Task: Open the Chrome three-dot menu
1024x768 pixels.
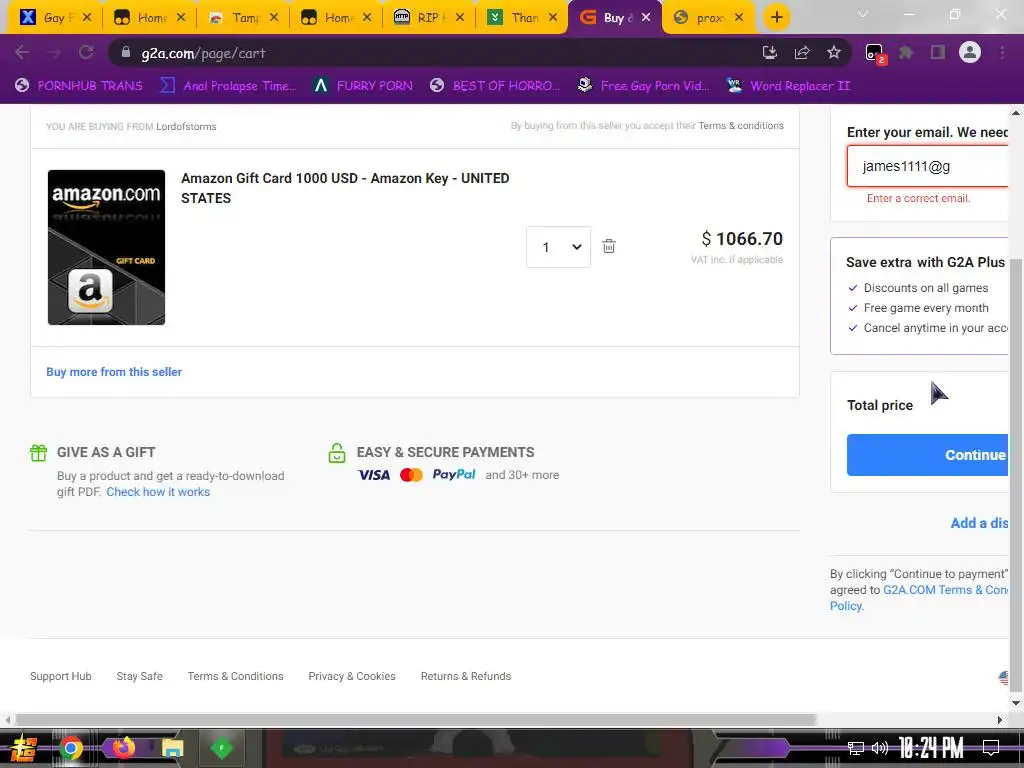Action: (1002, 53)
